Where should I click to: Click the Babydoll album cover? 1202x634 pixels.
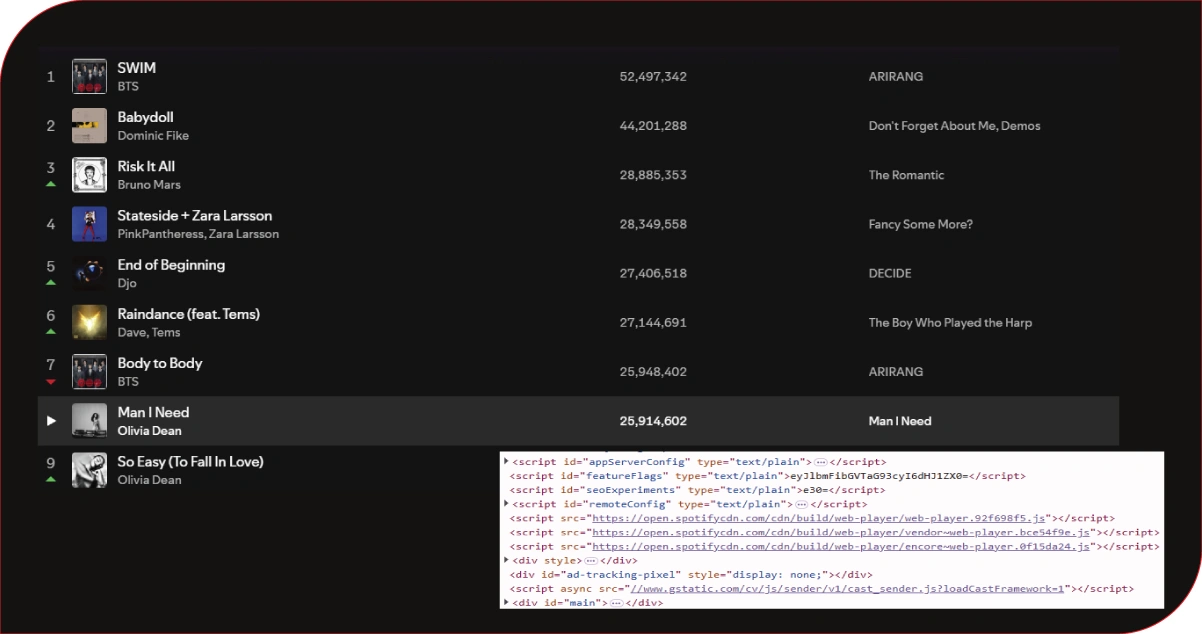pyautogui.click(x=89, y=125)
